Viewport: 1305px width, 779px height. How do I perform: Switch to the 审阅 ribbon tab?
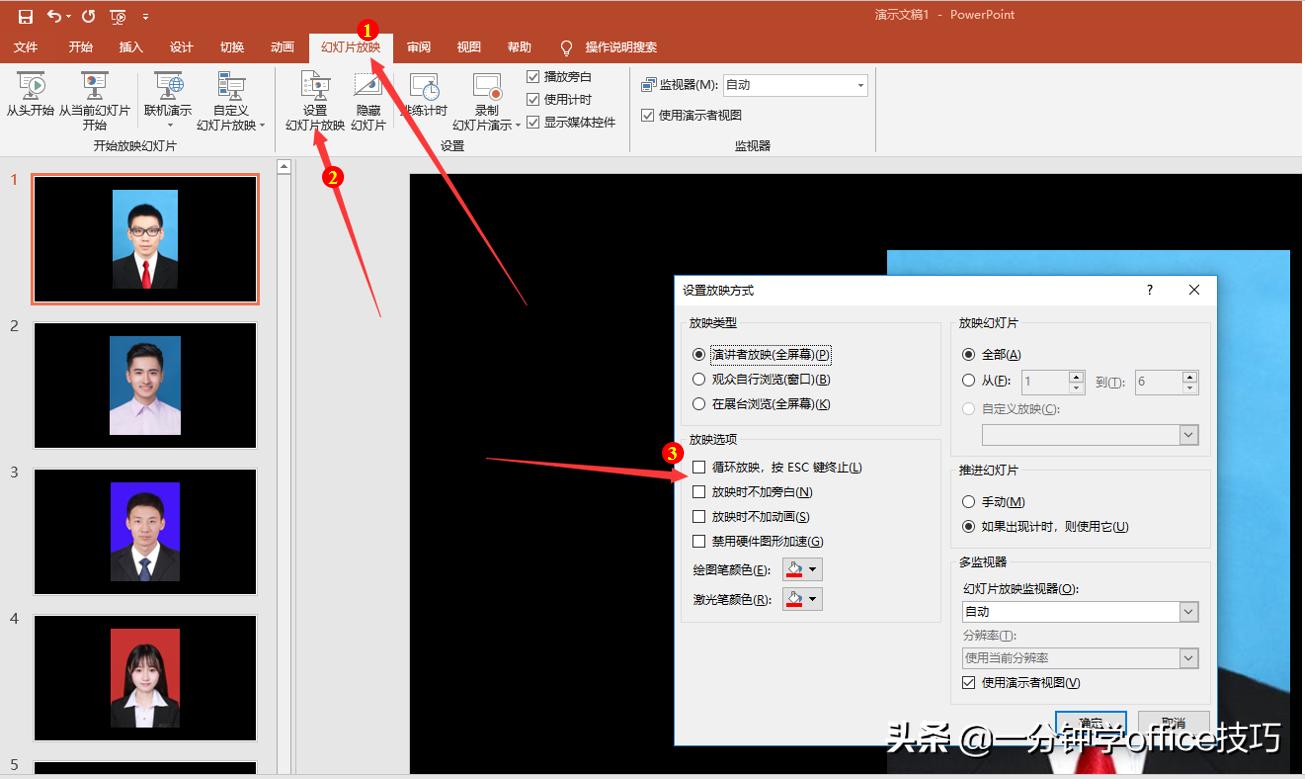pyautogui.click(x=419, y=46)
